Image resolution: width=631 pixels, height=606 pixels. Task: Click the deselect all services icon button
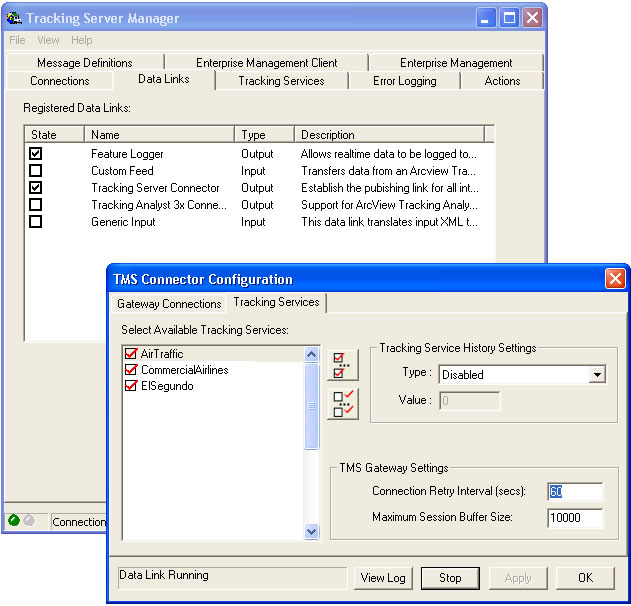(342, 404)
